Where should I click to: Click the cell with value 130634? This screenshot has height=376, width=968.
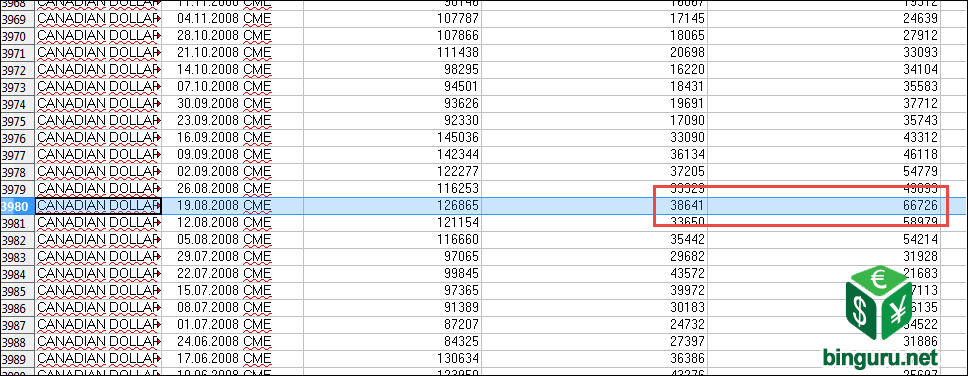[392, 358]
